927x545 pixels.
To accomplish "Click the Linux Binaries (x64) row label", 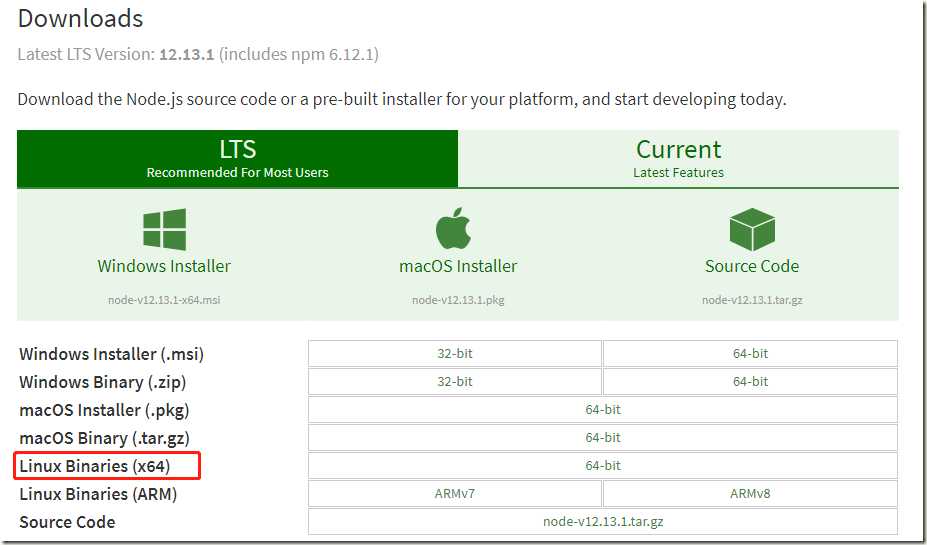I will [95, 466].
